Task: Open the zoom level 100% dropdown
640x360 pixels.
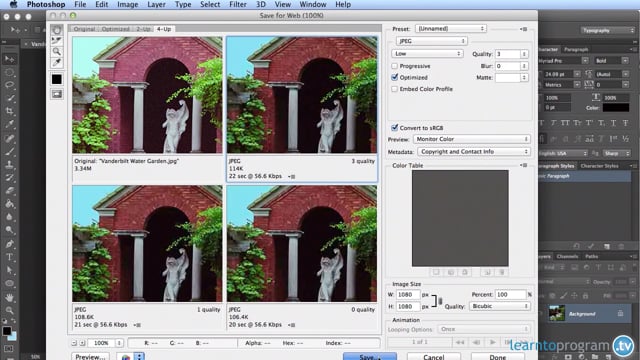Action: (x=119, y=343)
